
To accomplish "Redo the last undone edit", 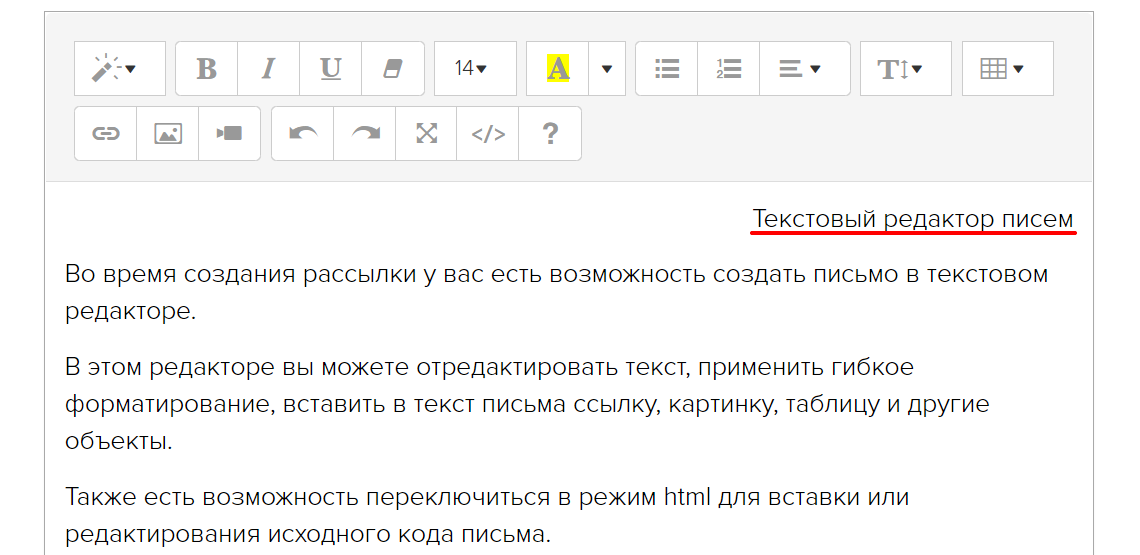I will click(365, 134).
